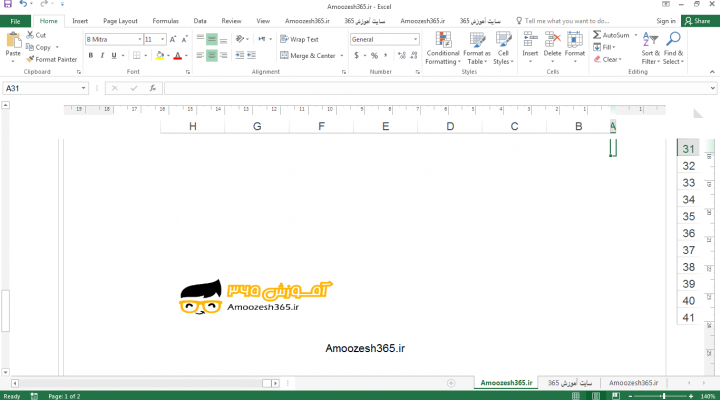Switch to Normal view in status bar

(x=576, y=396)
